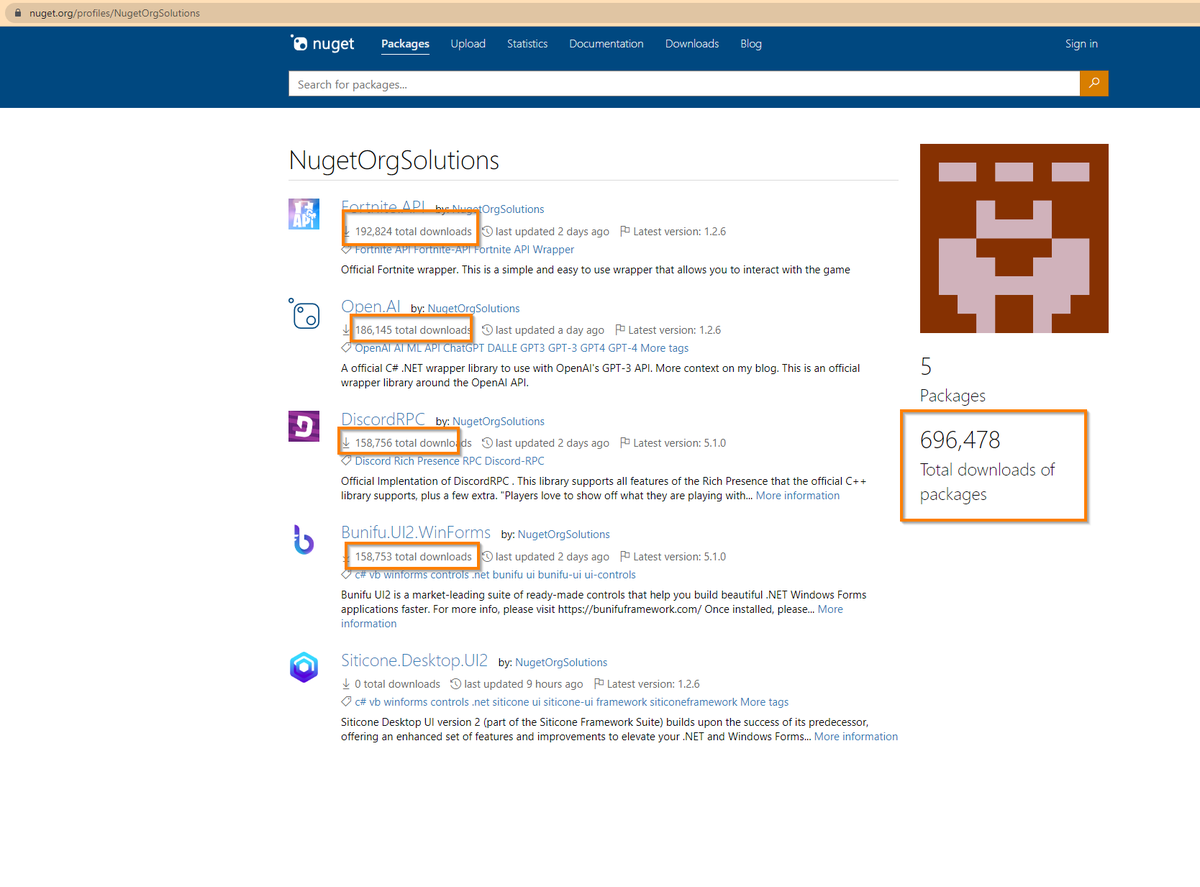The image size is (1200, 887).
Task: Click the Sign in link
Action: (1081, 44)
